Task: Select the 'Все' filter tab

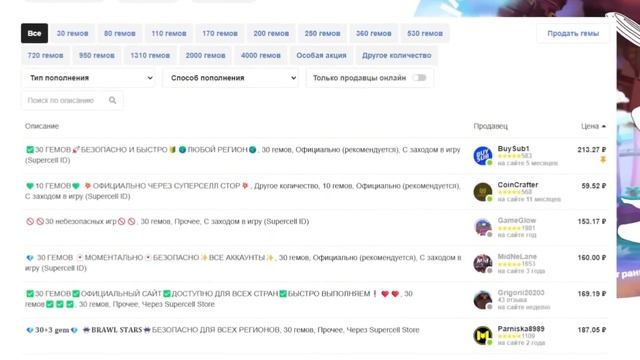Action: coord(34,33)
